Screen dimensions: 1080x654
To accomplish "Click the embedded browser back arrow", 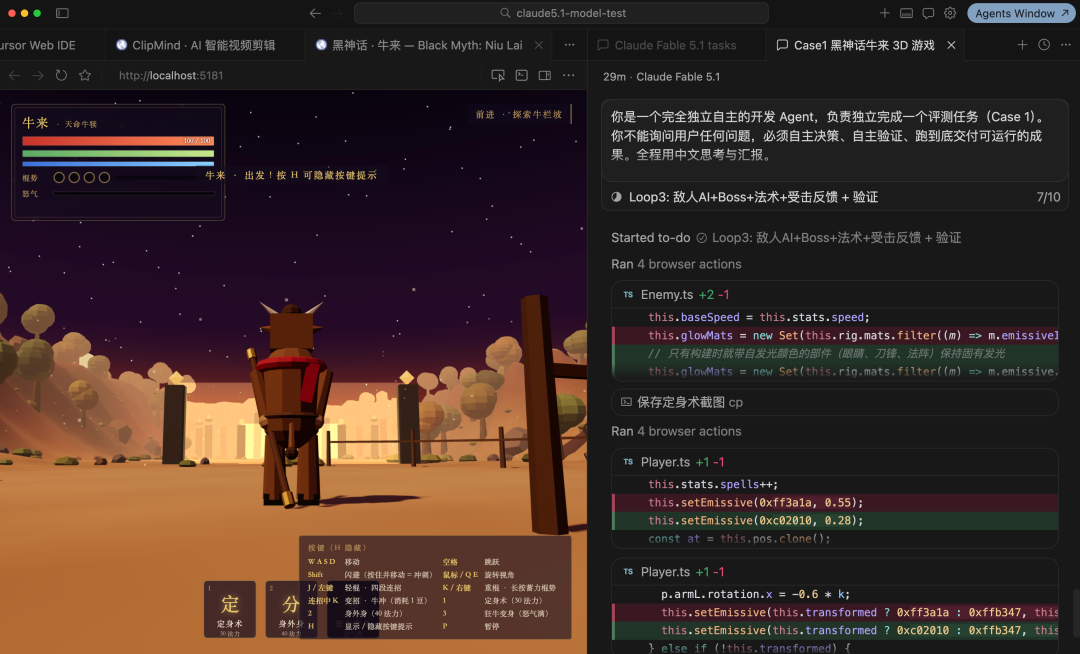I will click(x=14, y=76).
